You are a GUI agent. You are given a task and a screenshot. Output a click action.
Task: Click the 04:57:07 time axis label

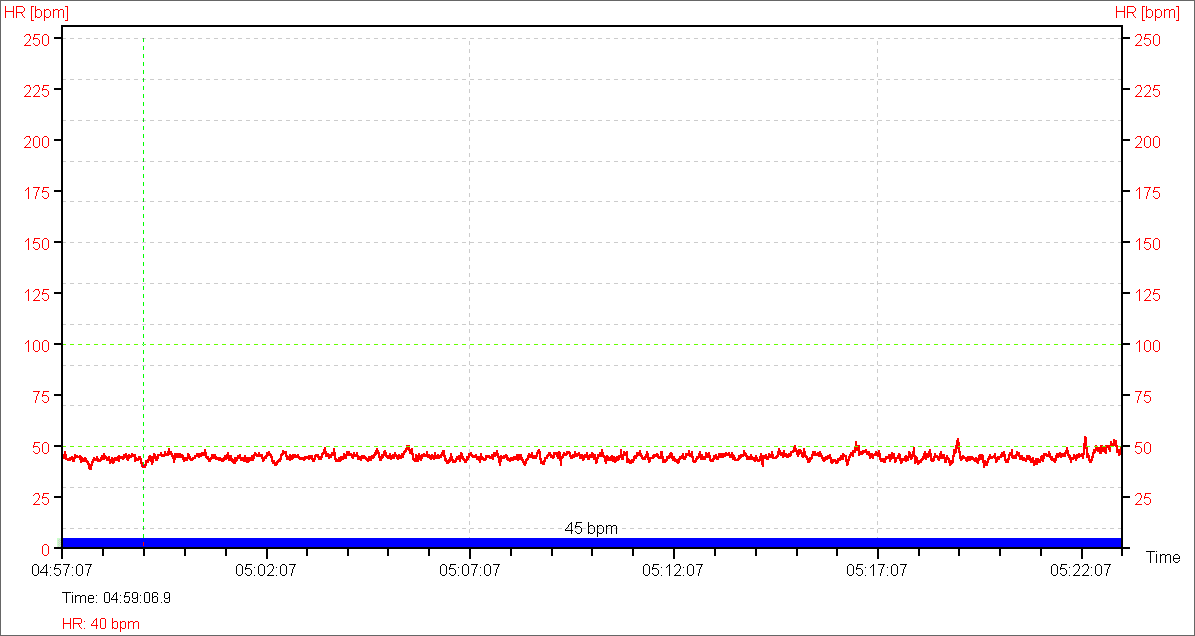click(62, 570)
